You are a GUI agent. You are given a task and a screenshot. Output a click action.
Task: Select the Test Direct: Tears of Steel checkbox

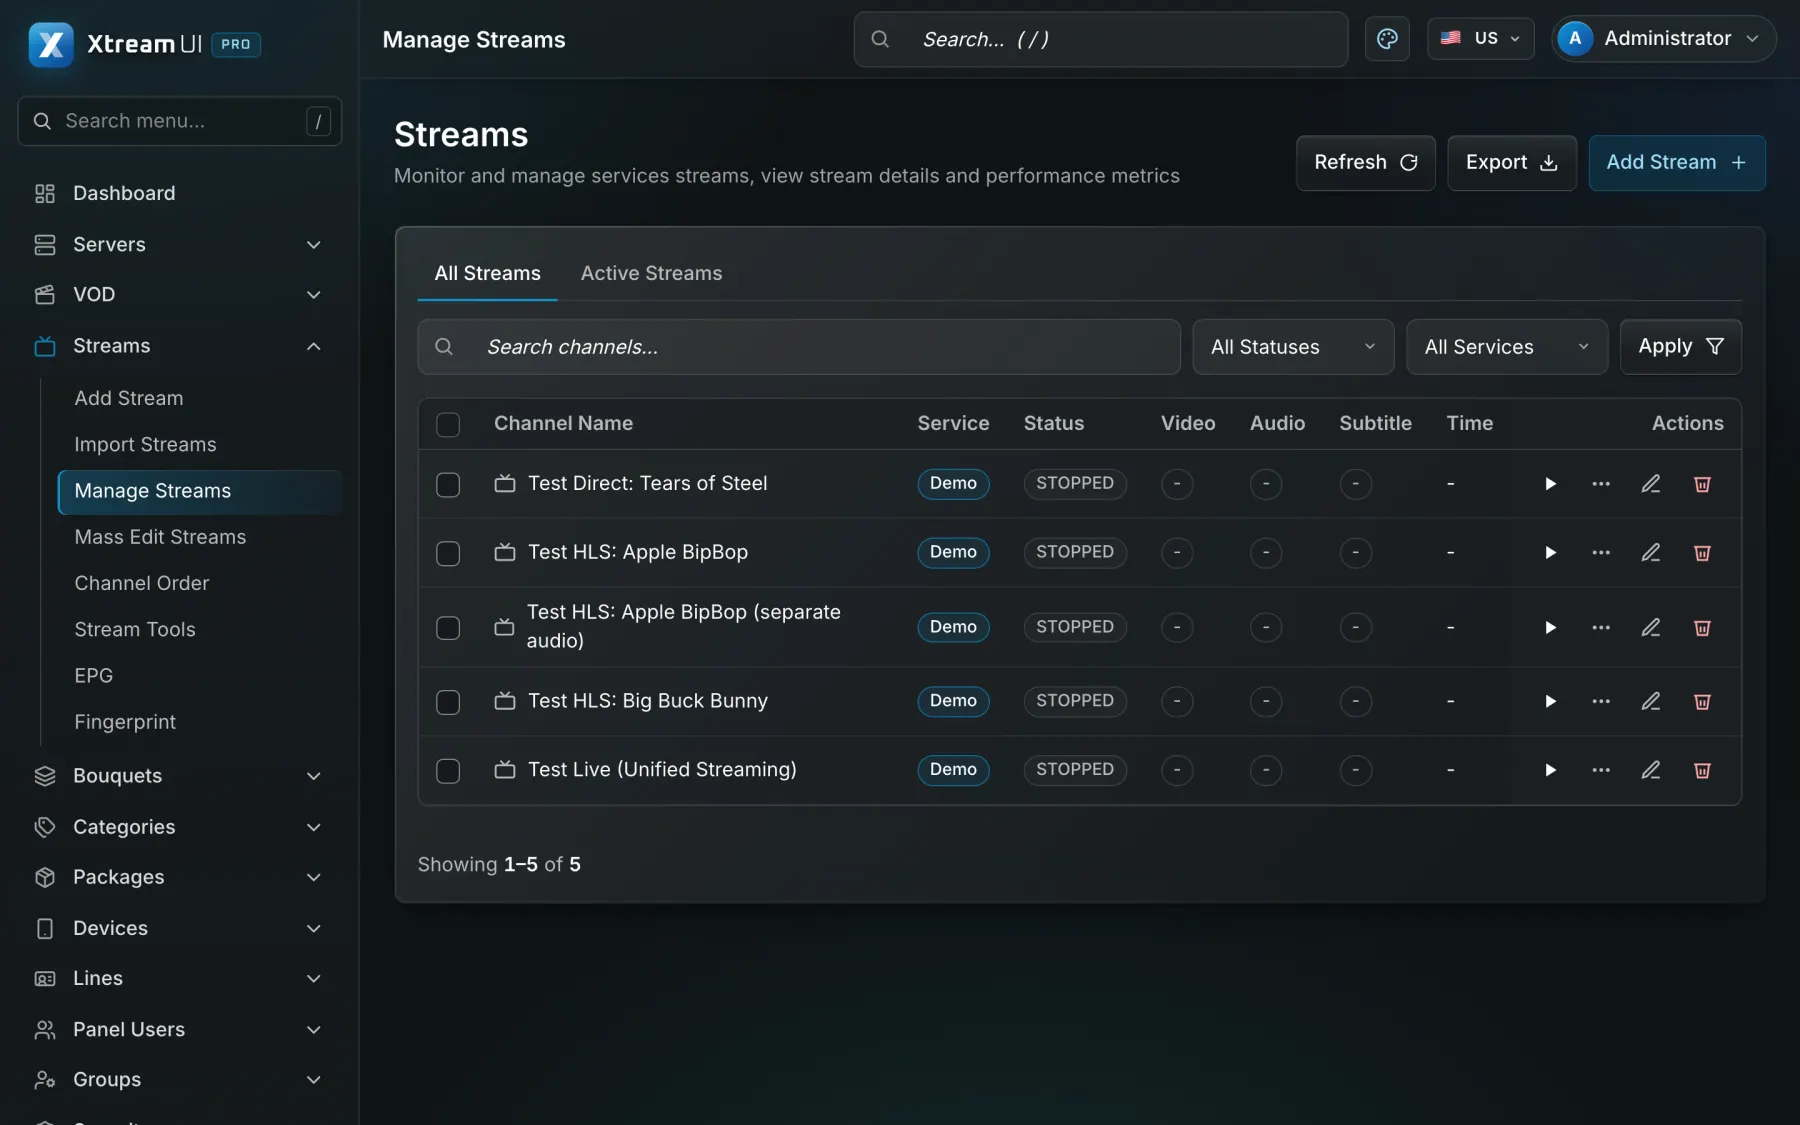pyautogui.click(x=448, y=485)
